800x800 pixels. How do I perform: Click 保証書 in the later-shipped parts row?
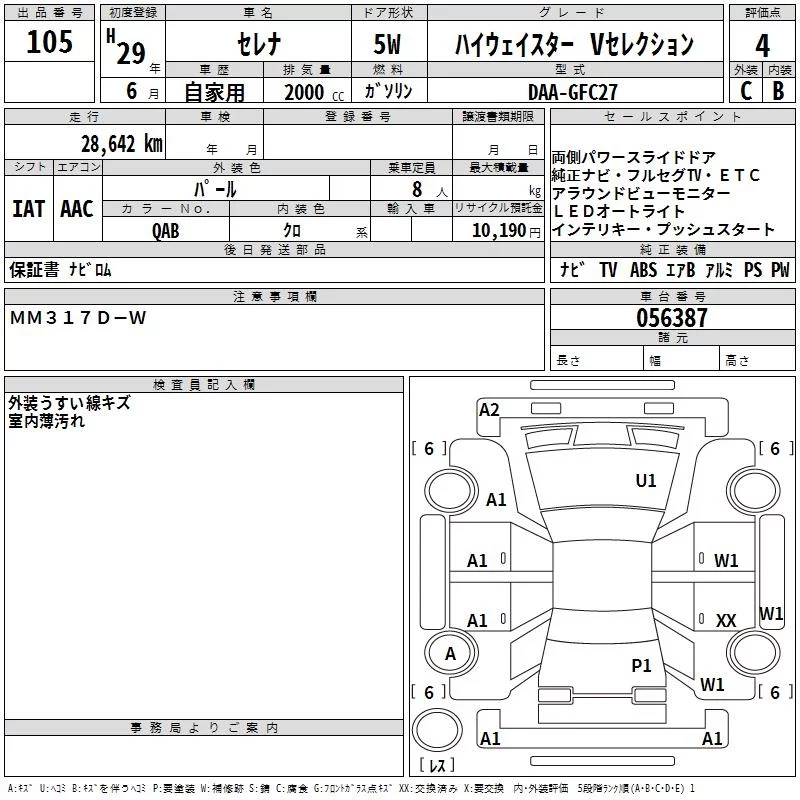[x=34, y=269]
